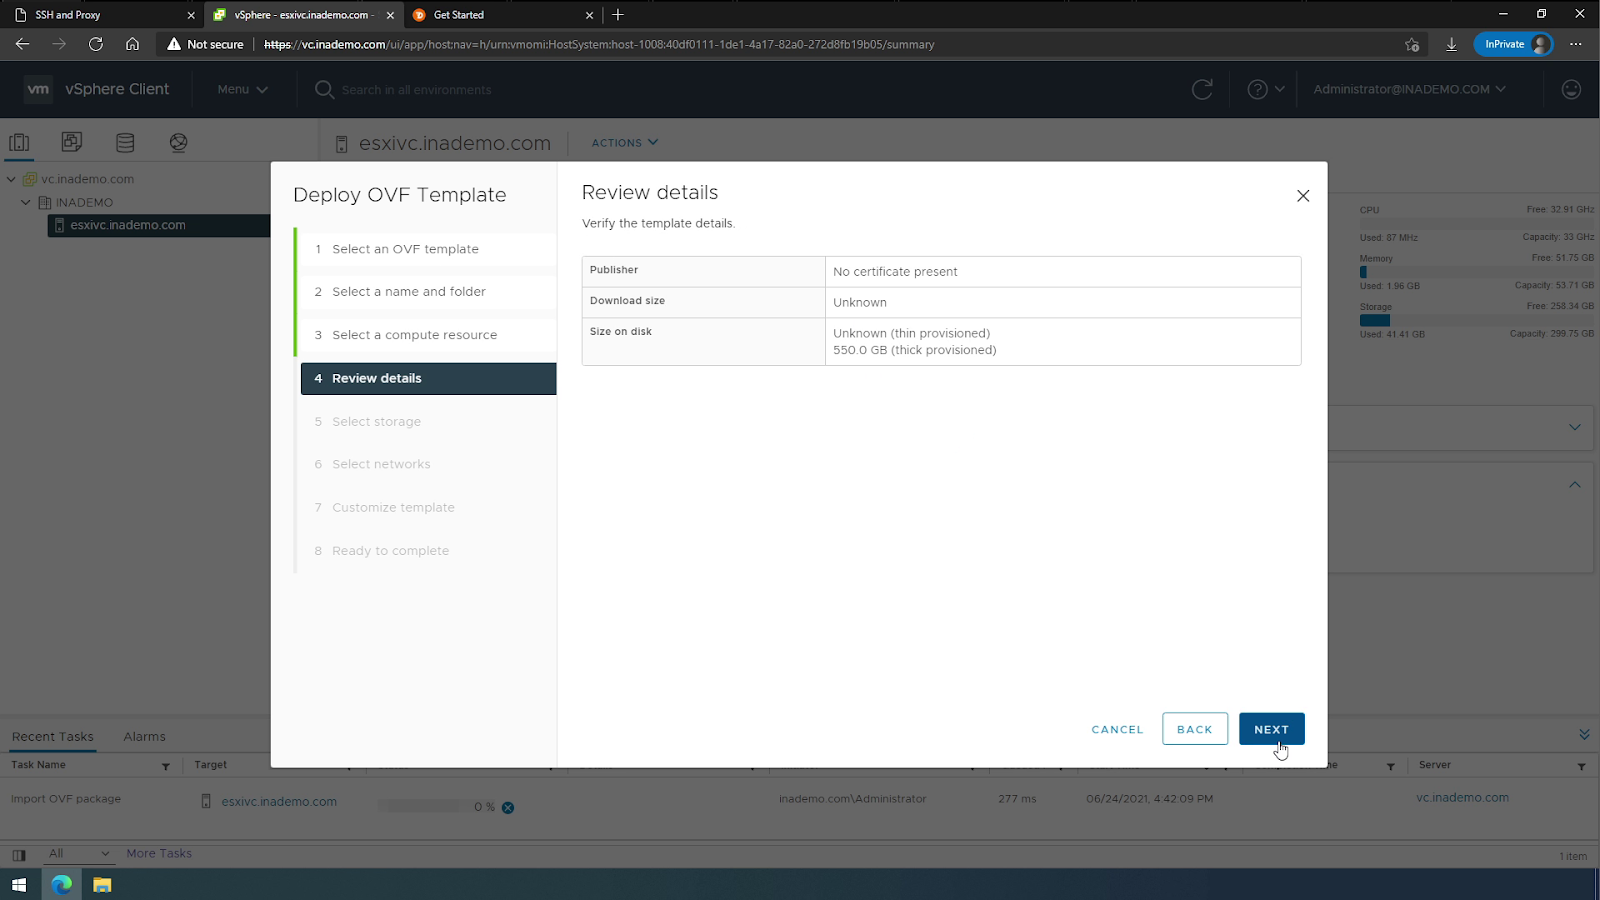Open Microsoft Edge from taskbar

(61, 885)
